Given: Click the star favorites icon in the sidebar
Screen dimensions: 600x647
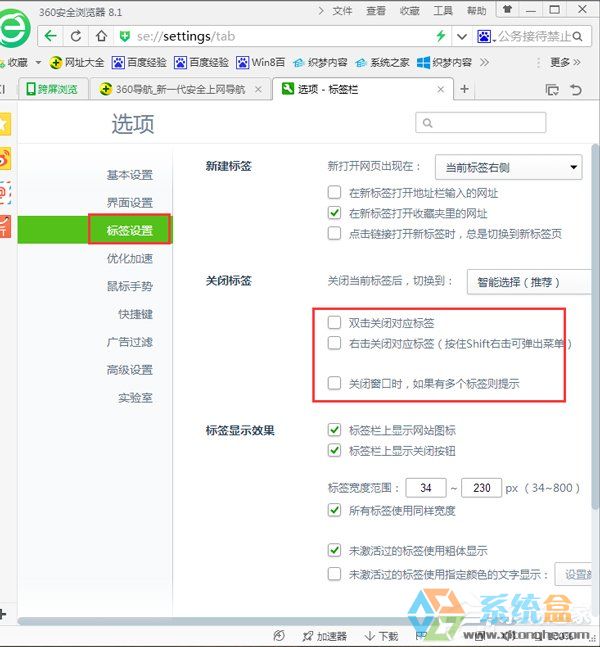Looking at the screenshot, I should point(5,124).
